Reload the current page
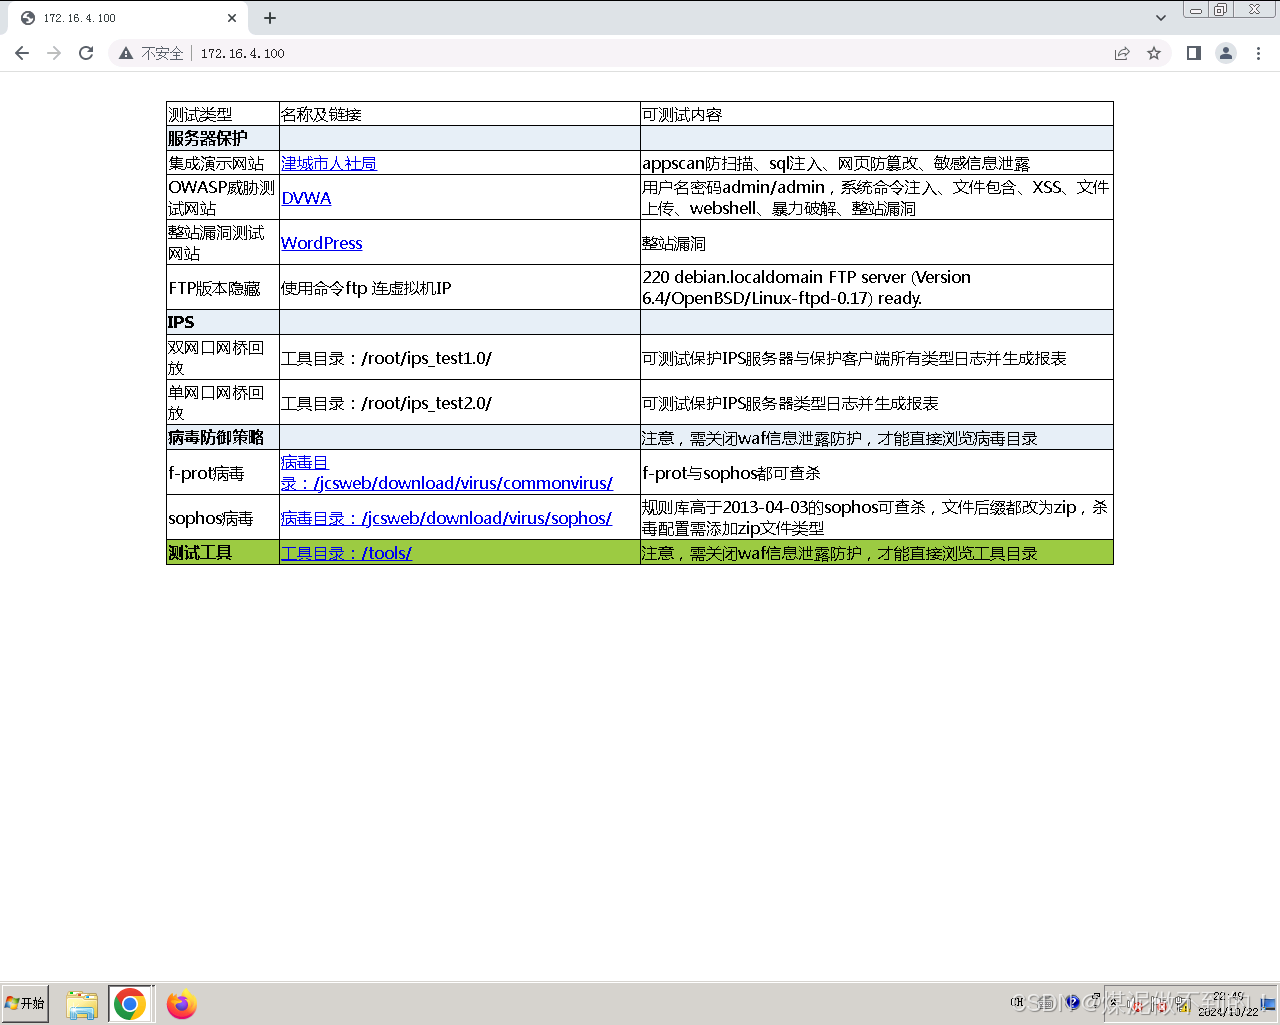 point(86,53)
